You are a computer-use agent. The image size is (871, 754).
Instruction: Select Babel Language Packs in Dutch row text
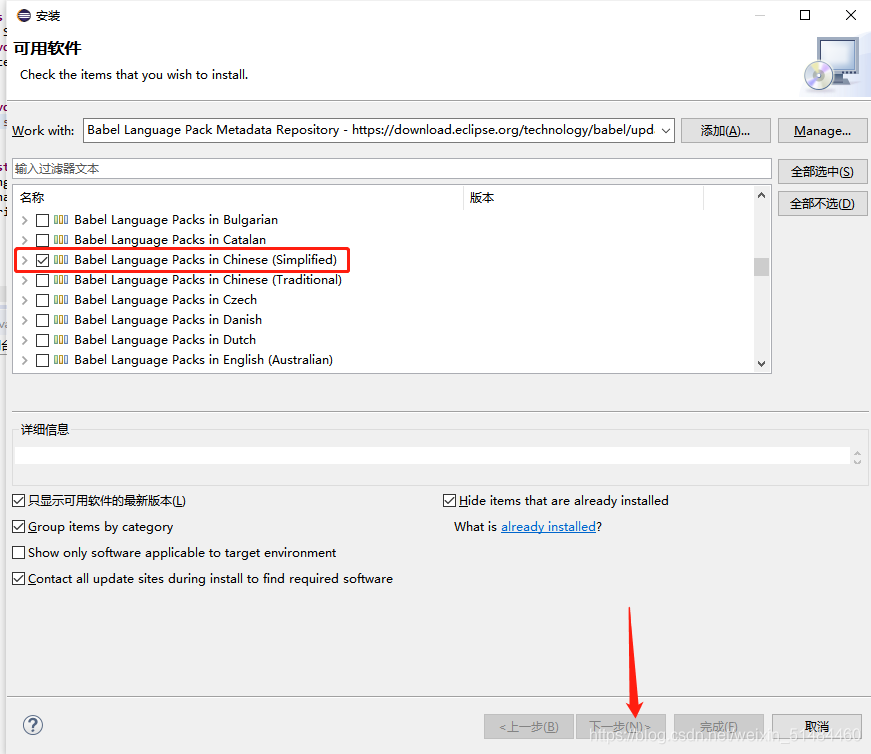165,340
